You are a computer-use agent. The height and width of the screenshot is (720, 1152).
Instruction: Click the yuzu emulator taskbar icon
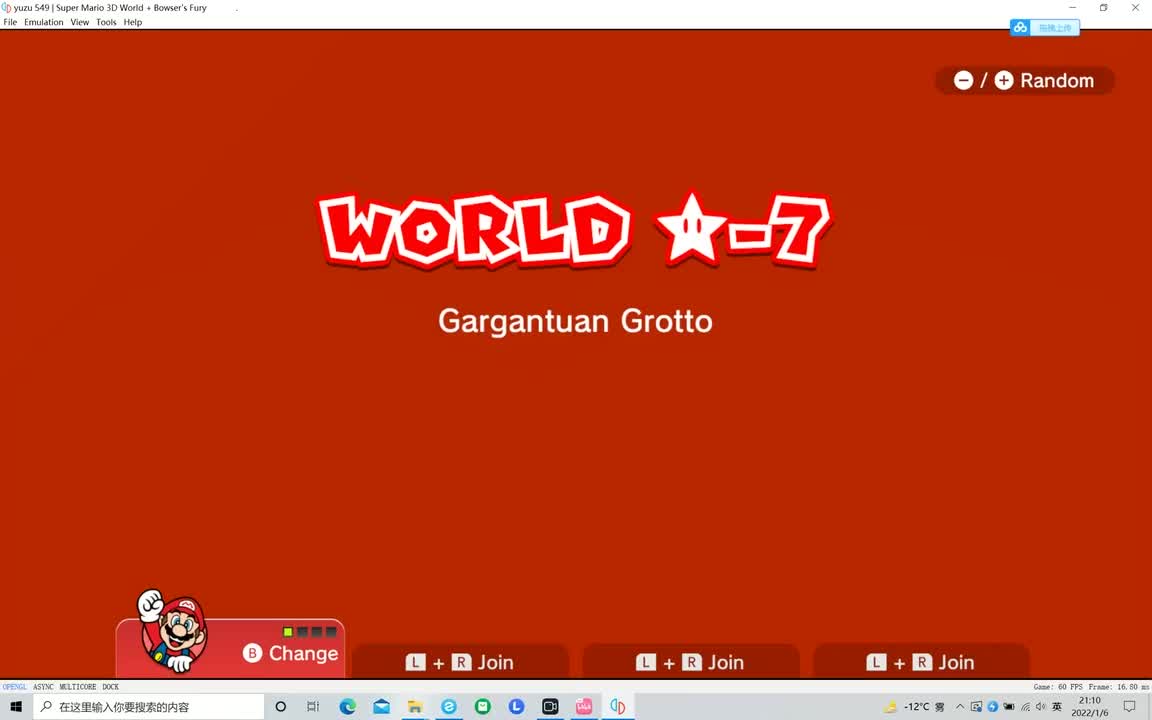tap(618, 707)
